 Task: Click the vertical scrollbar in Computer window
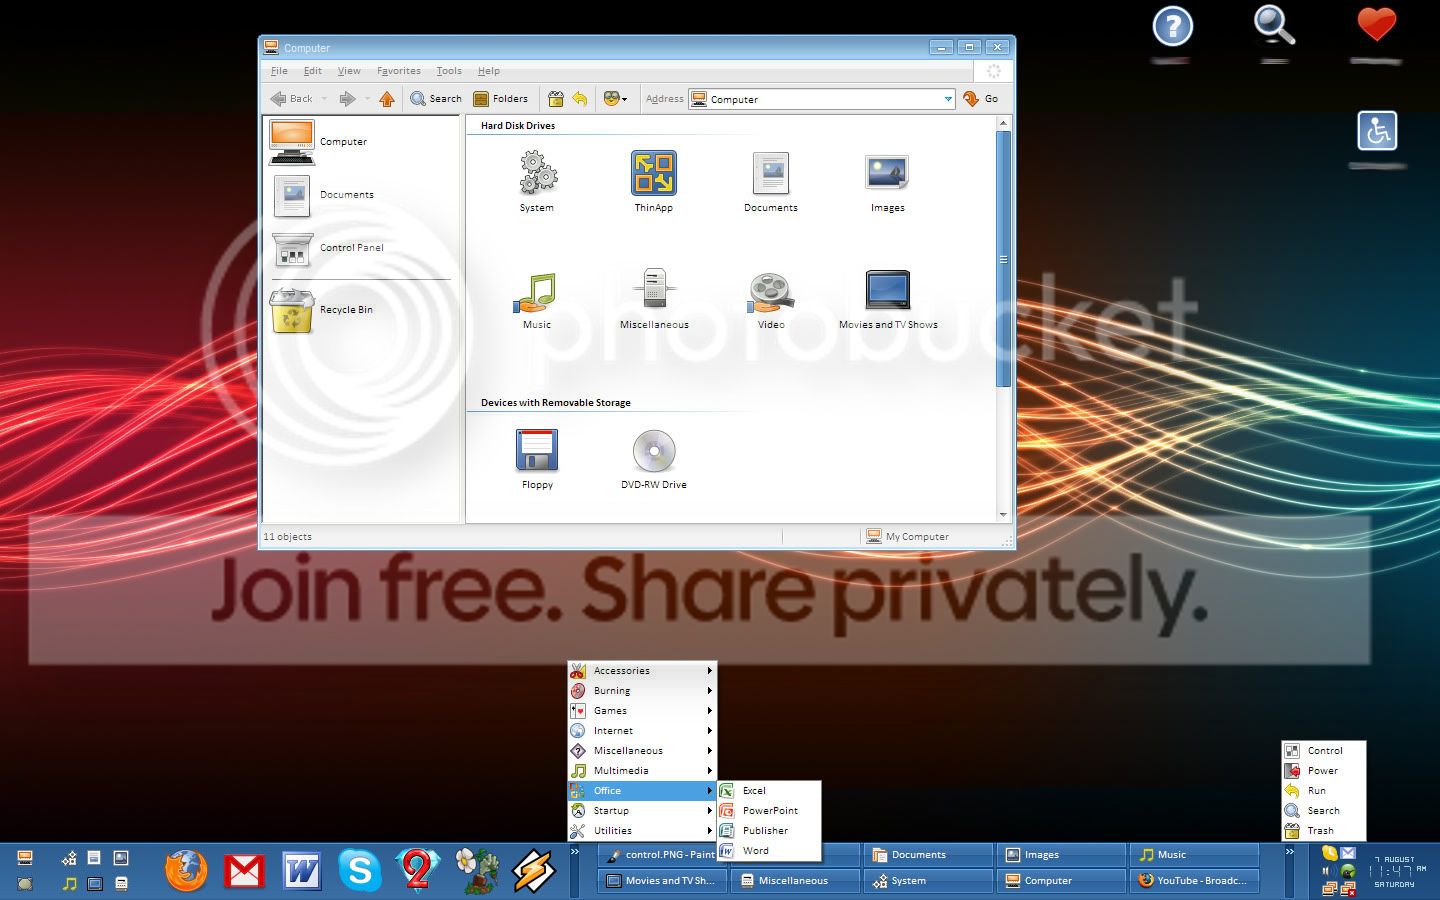click(1003, 259)
